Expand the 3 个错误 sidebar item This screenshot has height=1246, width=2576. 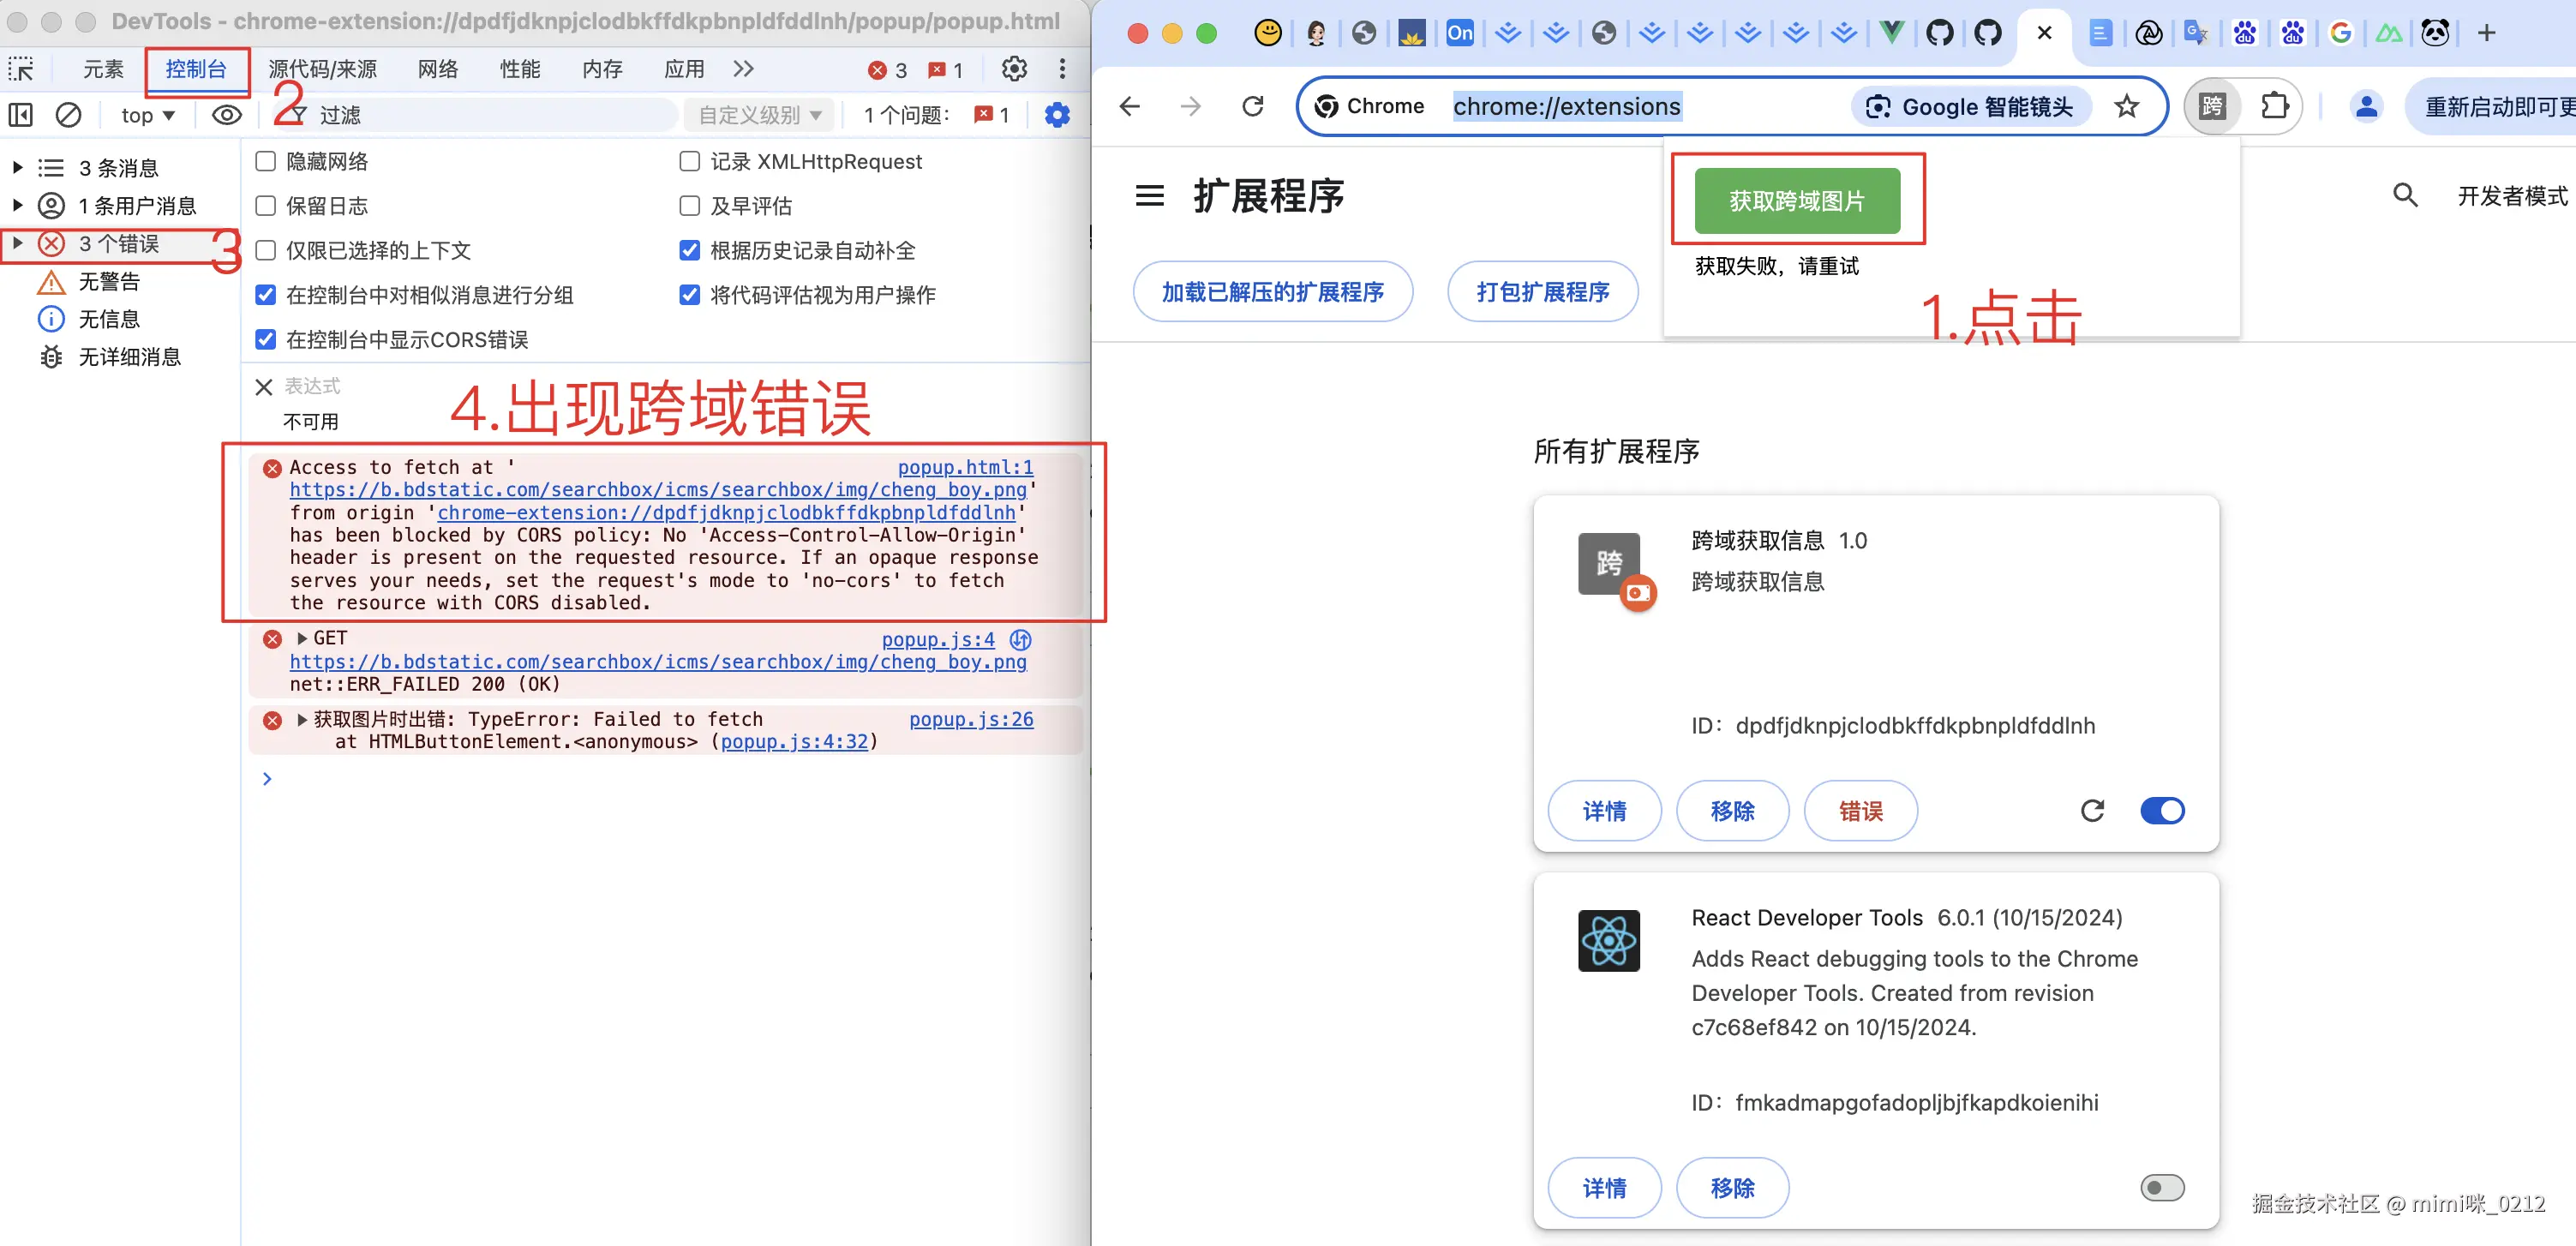click(x=17, y=243)
